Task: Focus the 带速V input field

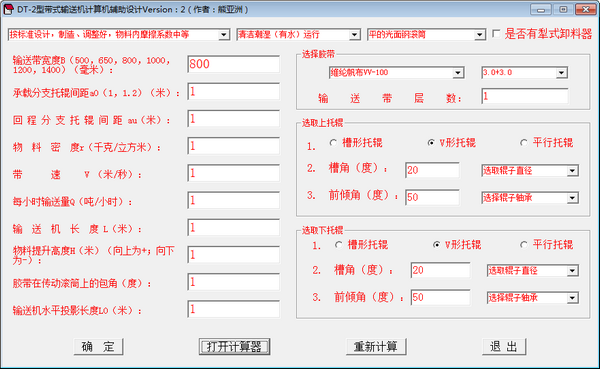Action: (x=234, y=173)
